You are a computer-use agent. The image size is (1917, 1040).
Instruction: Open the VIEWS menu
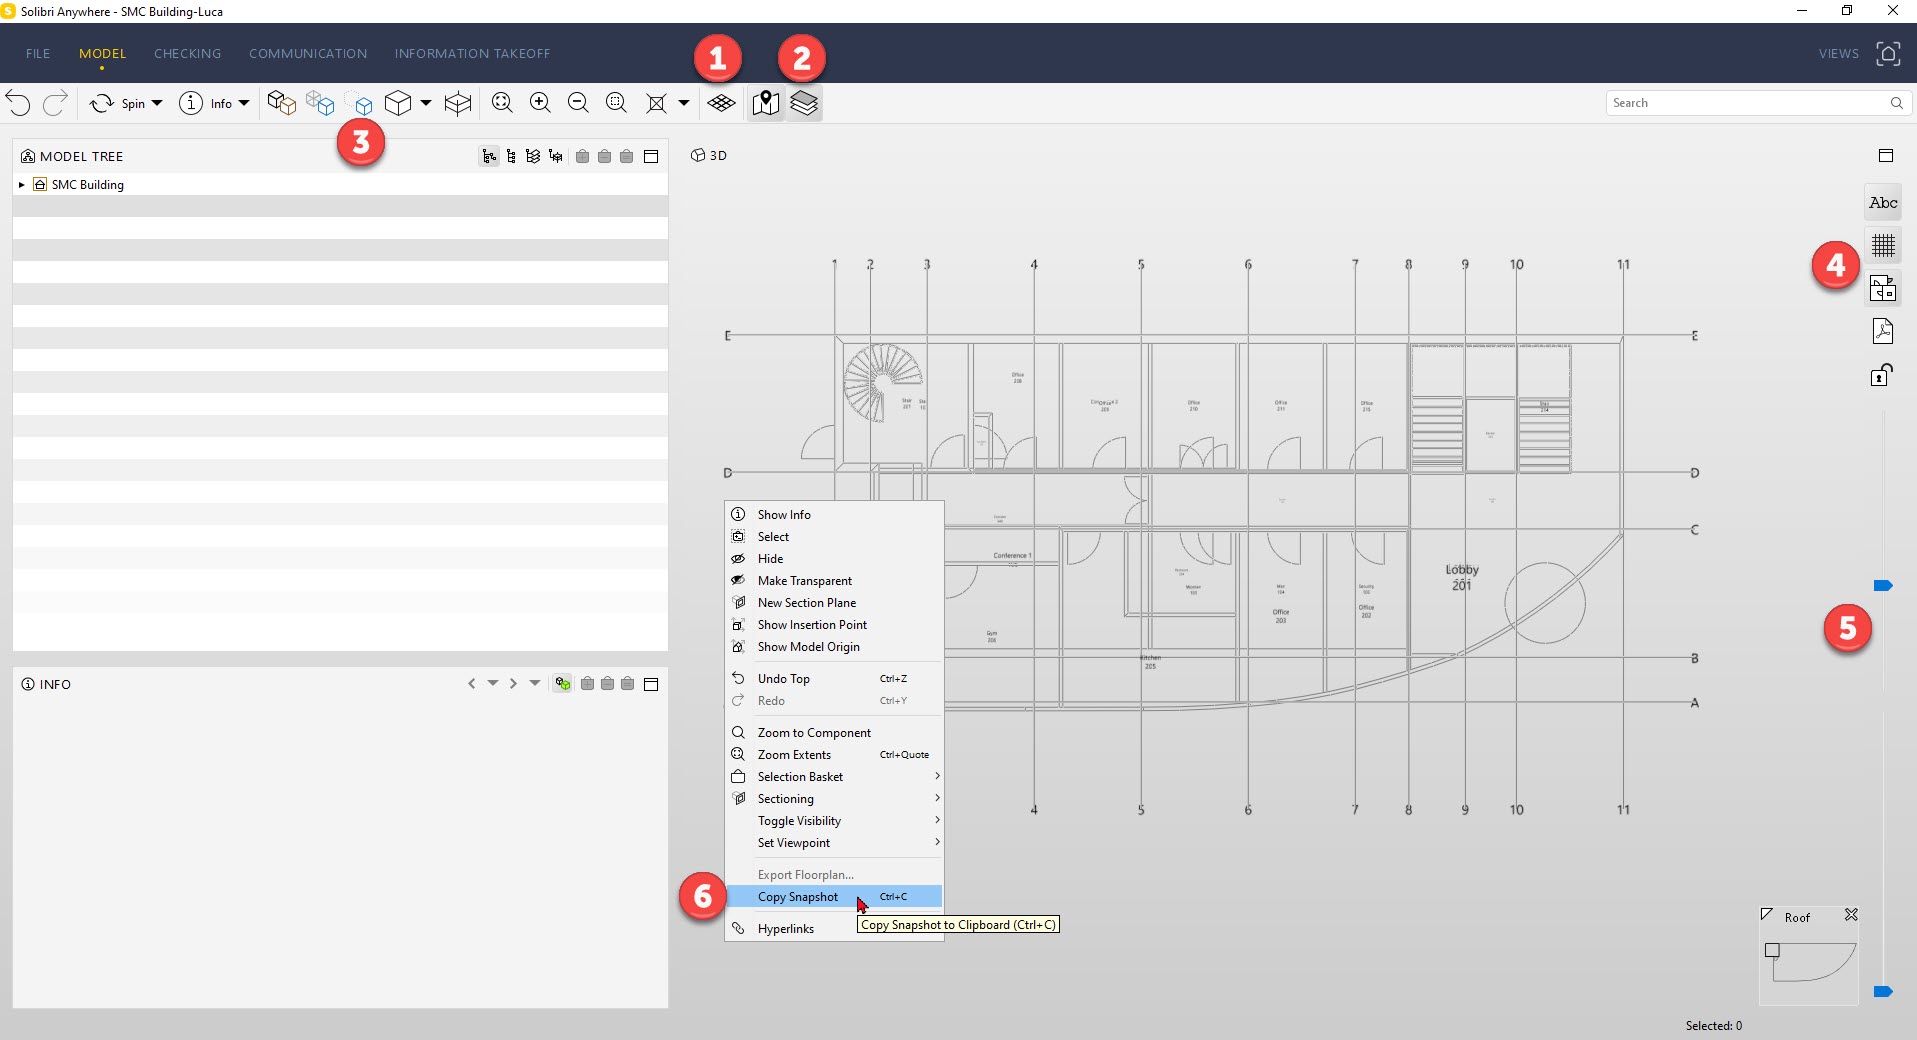pos(1838,54)
